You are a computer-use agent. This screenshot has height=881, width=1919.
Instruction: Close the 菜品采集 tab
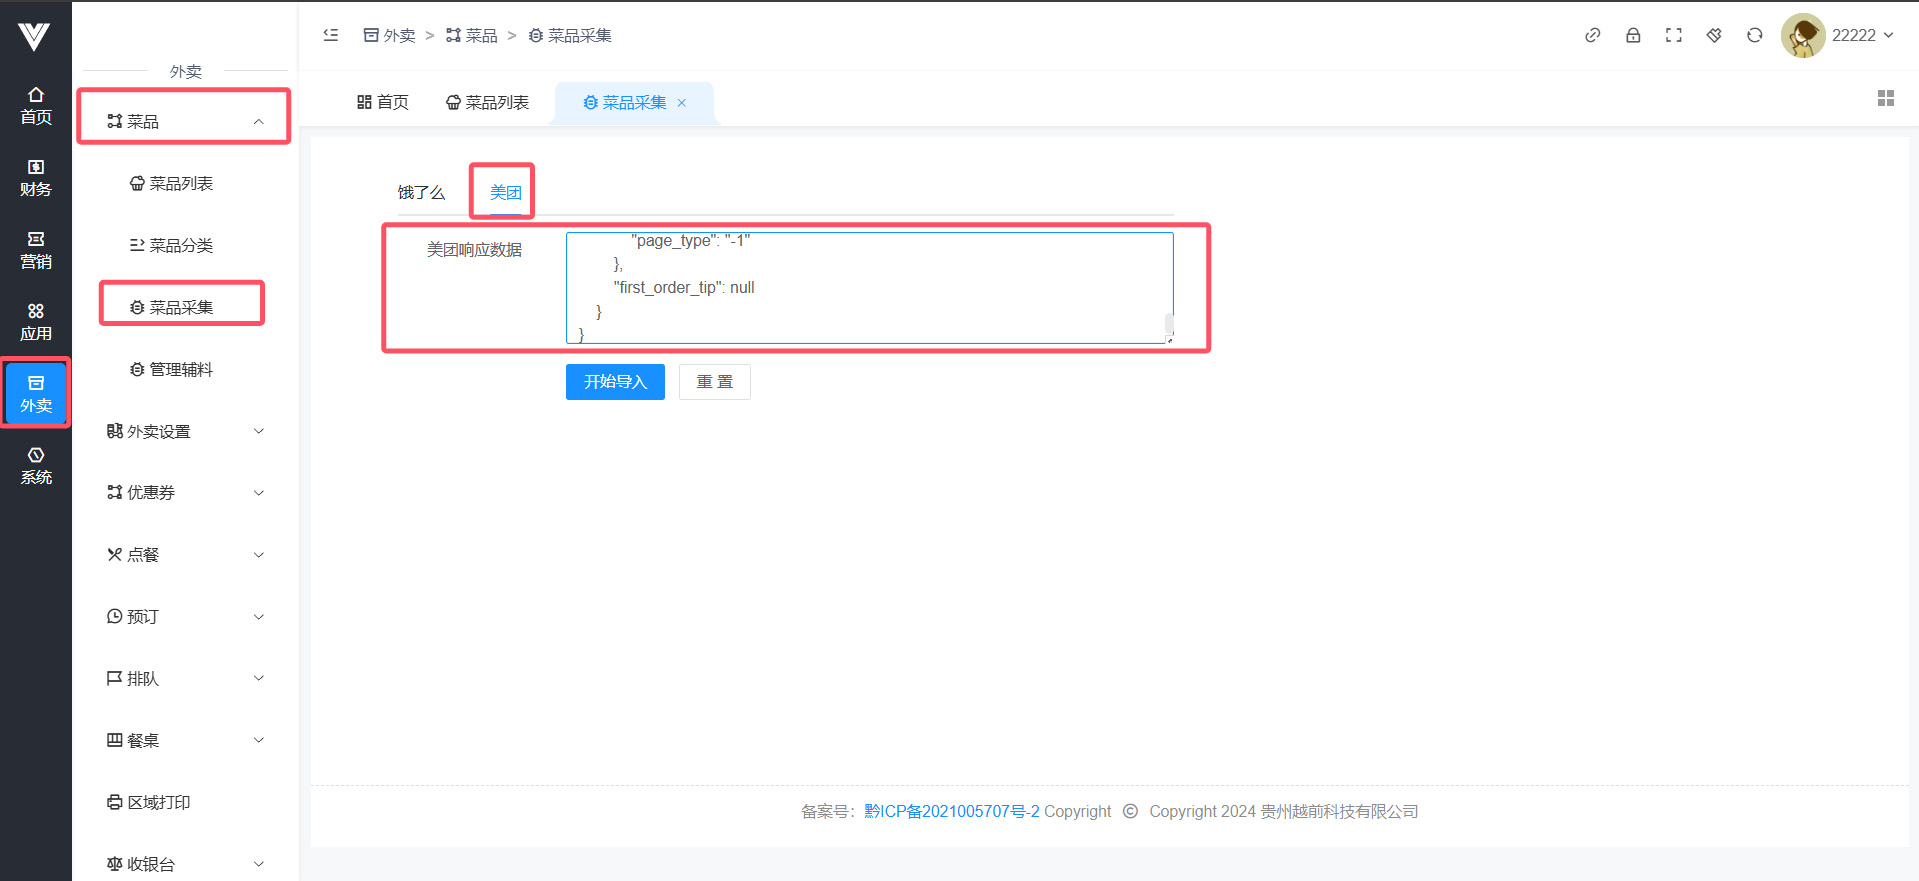(682, 103)
